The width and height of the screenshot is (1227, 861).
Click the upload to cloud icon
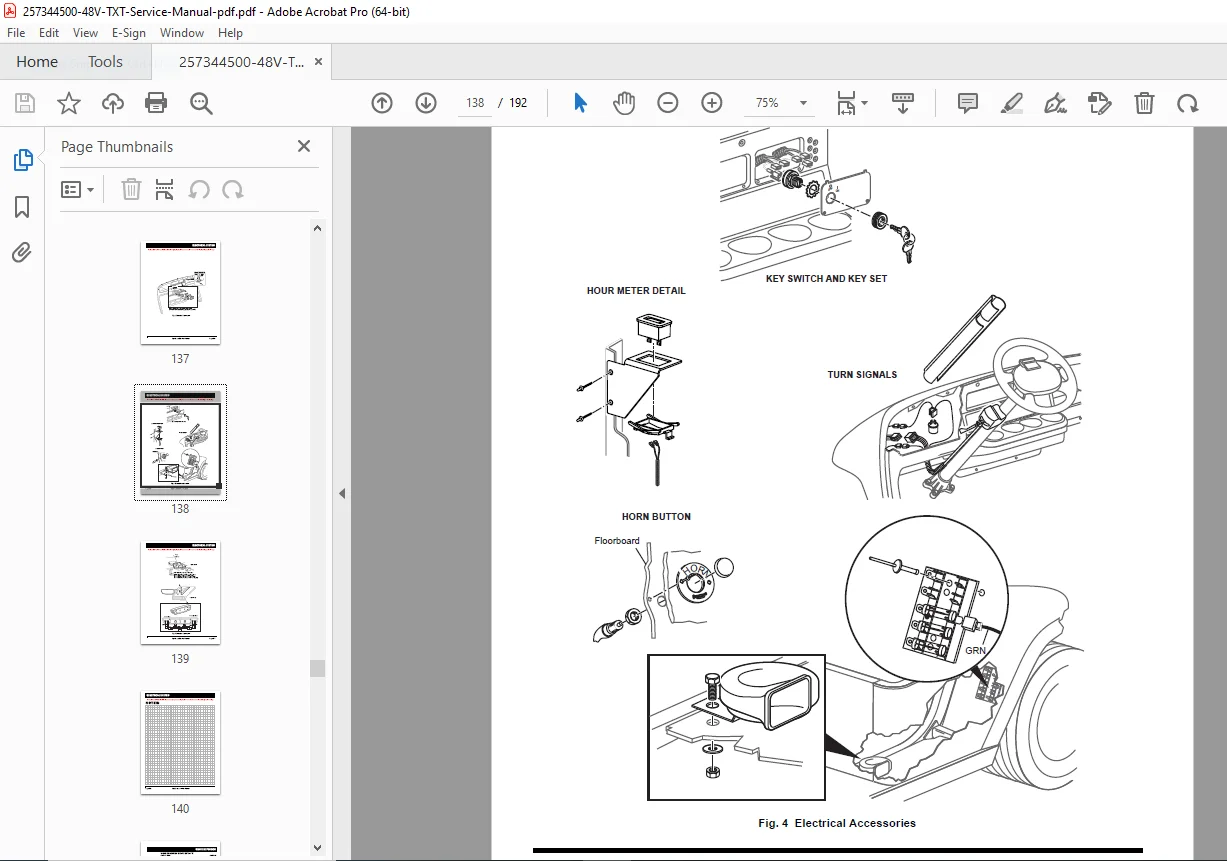pyautogui.click(x=112, y=103)
